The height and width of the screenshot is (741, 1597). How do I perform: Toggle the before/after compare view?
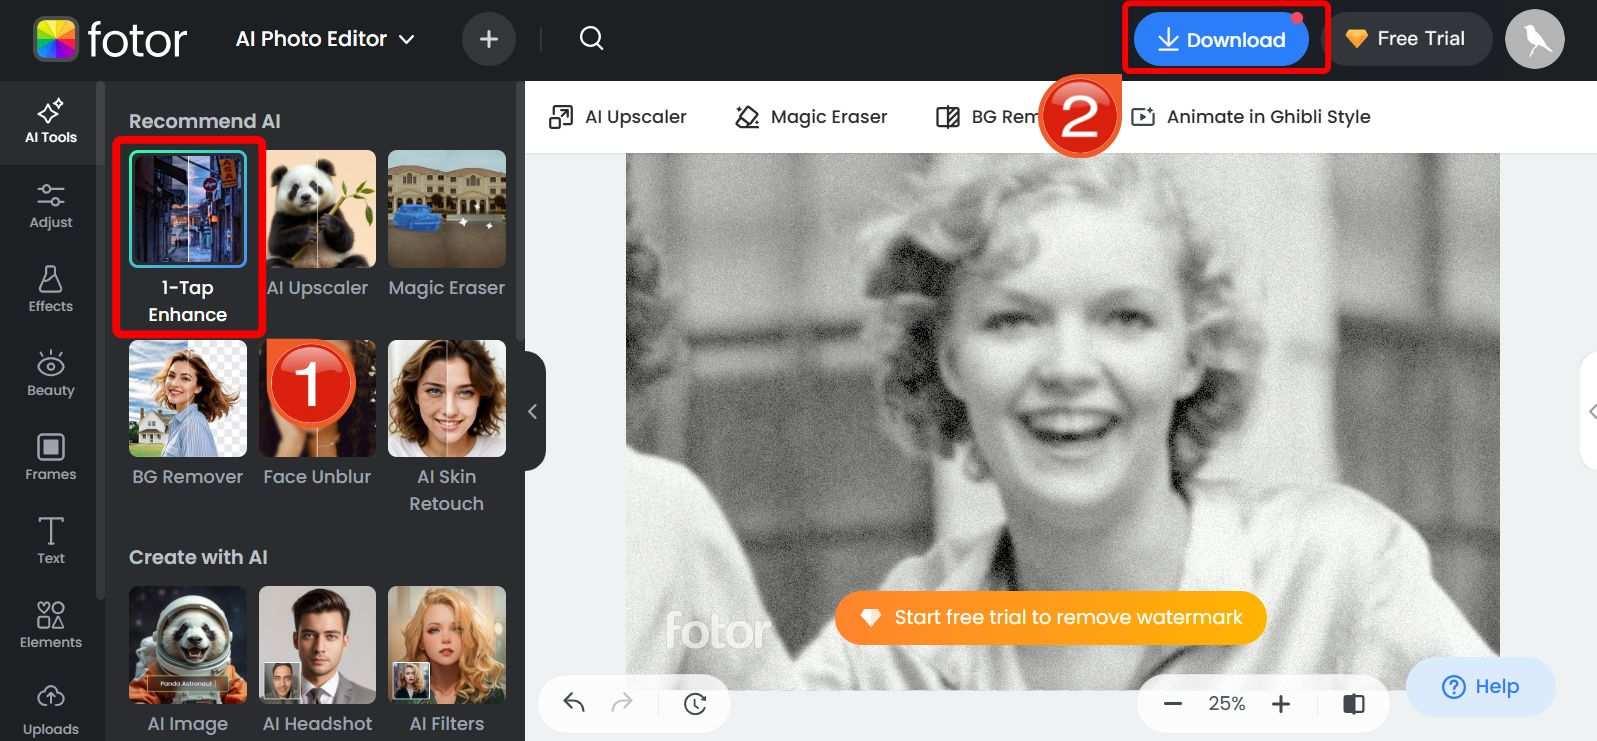tap(1354, 704)
